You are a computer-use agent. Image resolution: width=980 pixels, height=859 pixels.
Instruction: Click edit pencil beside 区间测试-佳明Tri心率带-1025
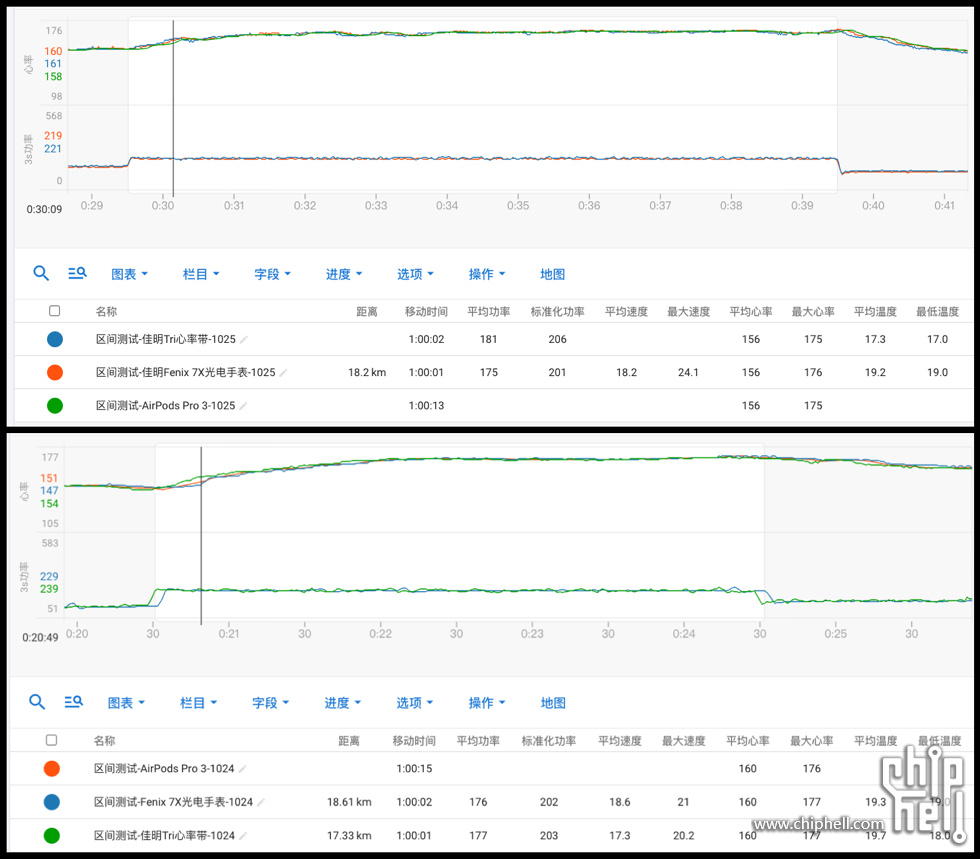point(244,339)
